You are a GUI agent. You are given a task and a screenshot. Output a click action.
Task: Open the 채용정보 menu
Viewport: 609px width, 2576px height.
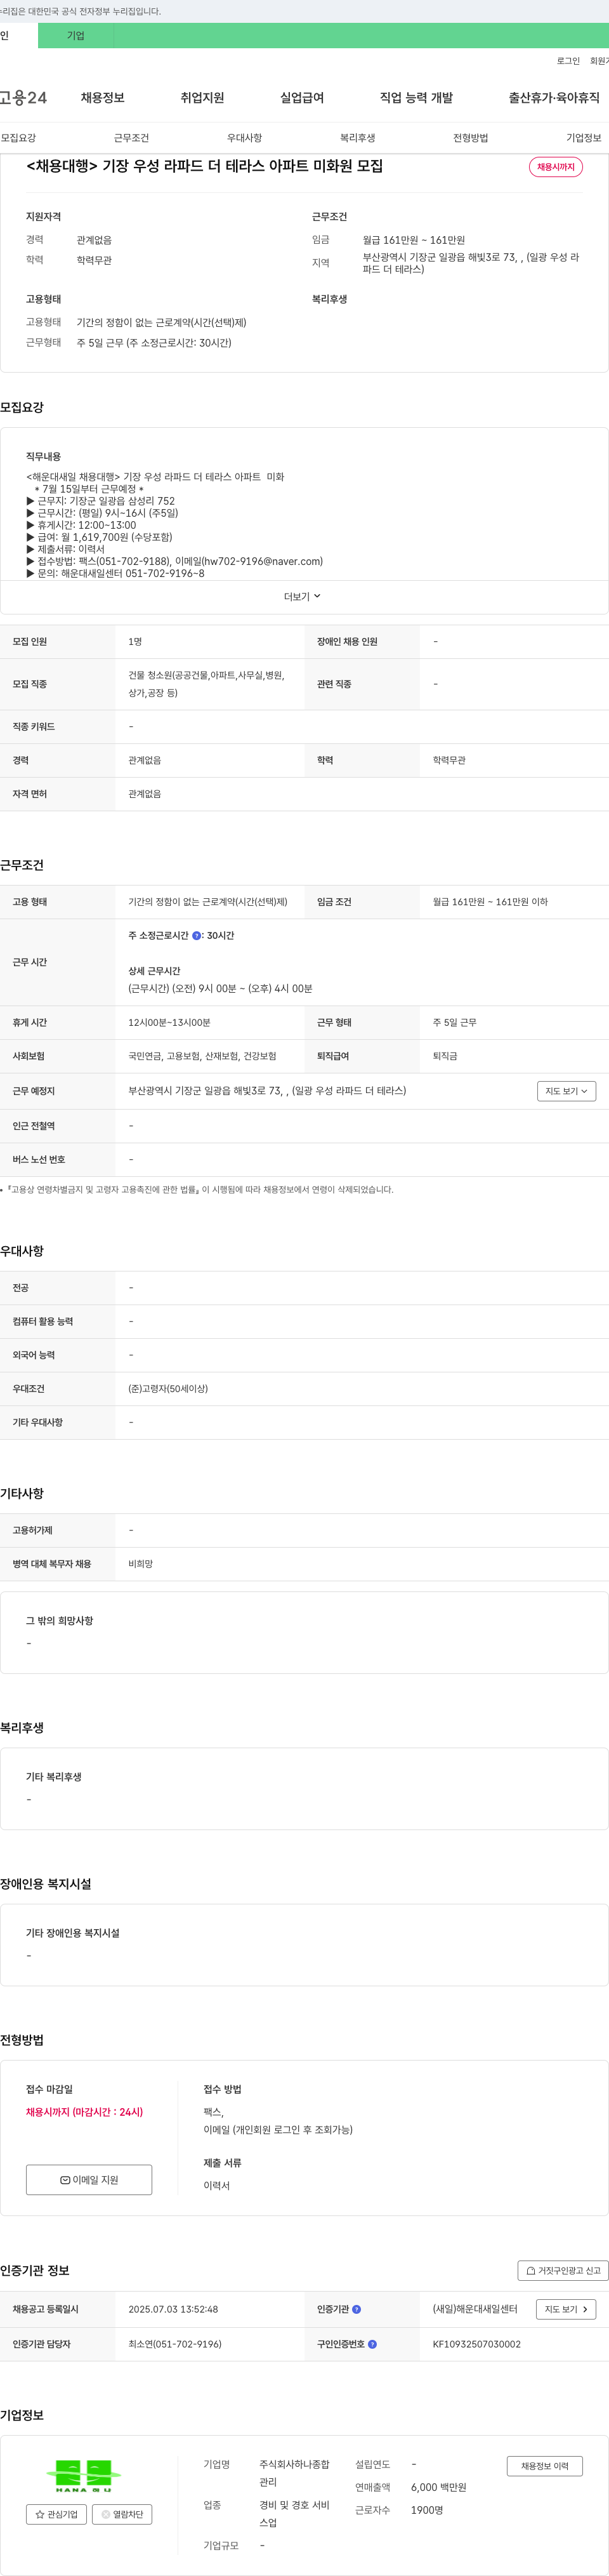[x=103, y=97]
